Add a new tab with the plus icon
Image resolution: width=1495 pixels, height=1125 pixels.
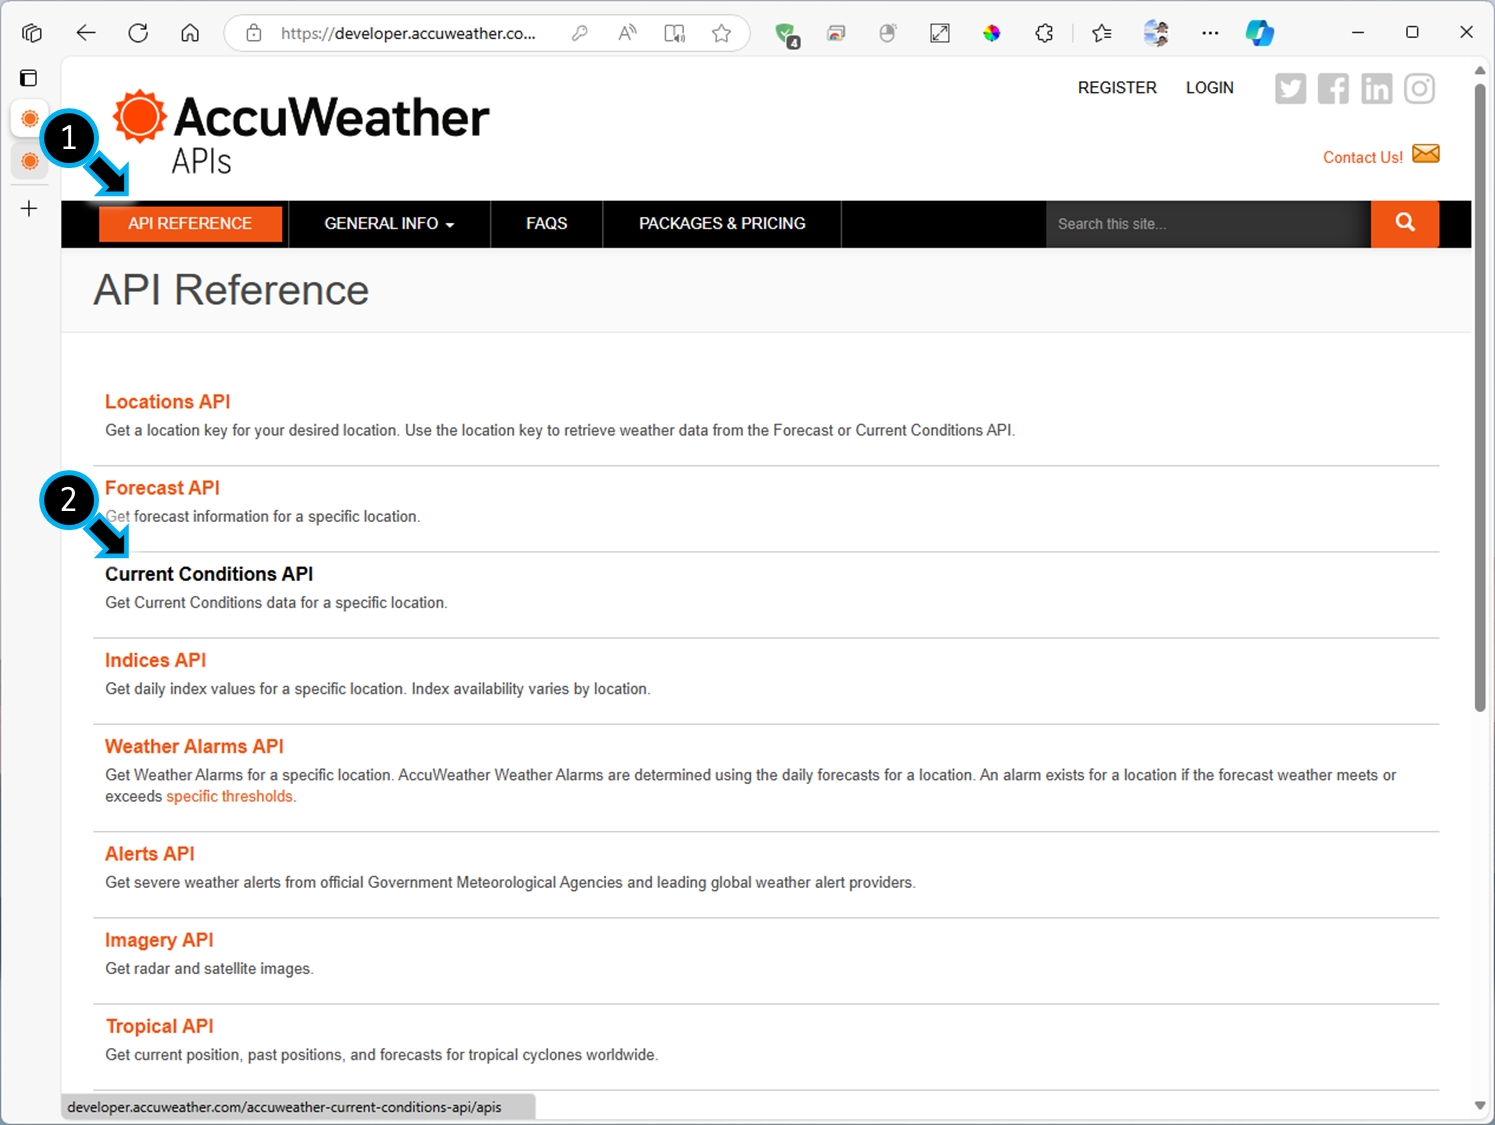pyautogui.click(x=29, y=209)
